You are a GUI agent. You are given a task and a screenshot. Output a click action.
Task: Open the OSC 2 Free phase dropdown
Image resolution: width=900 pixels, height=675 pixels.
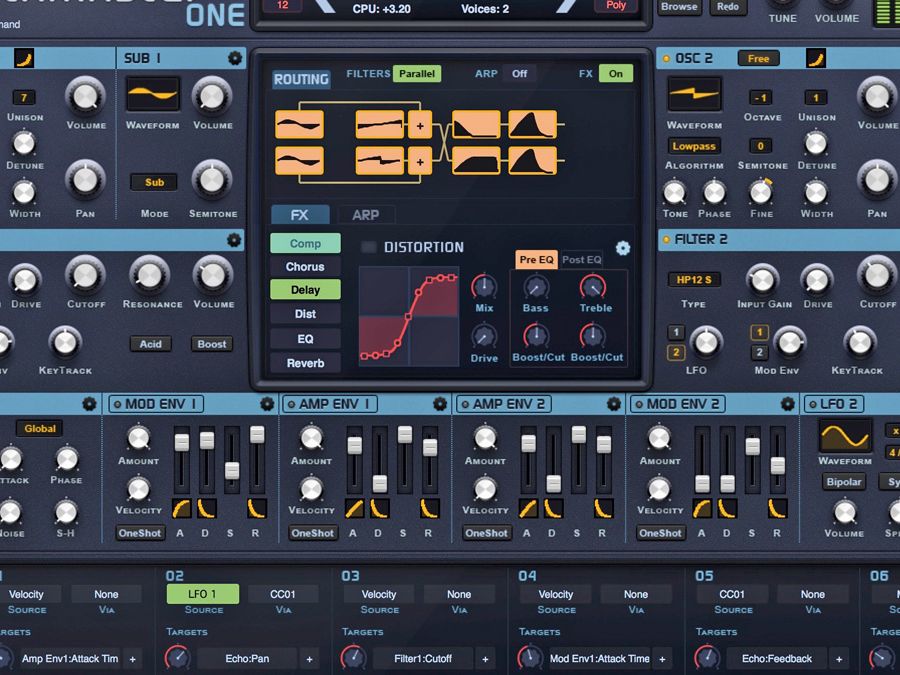tap(758, 59)
